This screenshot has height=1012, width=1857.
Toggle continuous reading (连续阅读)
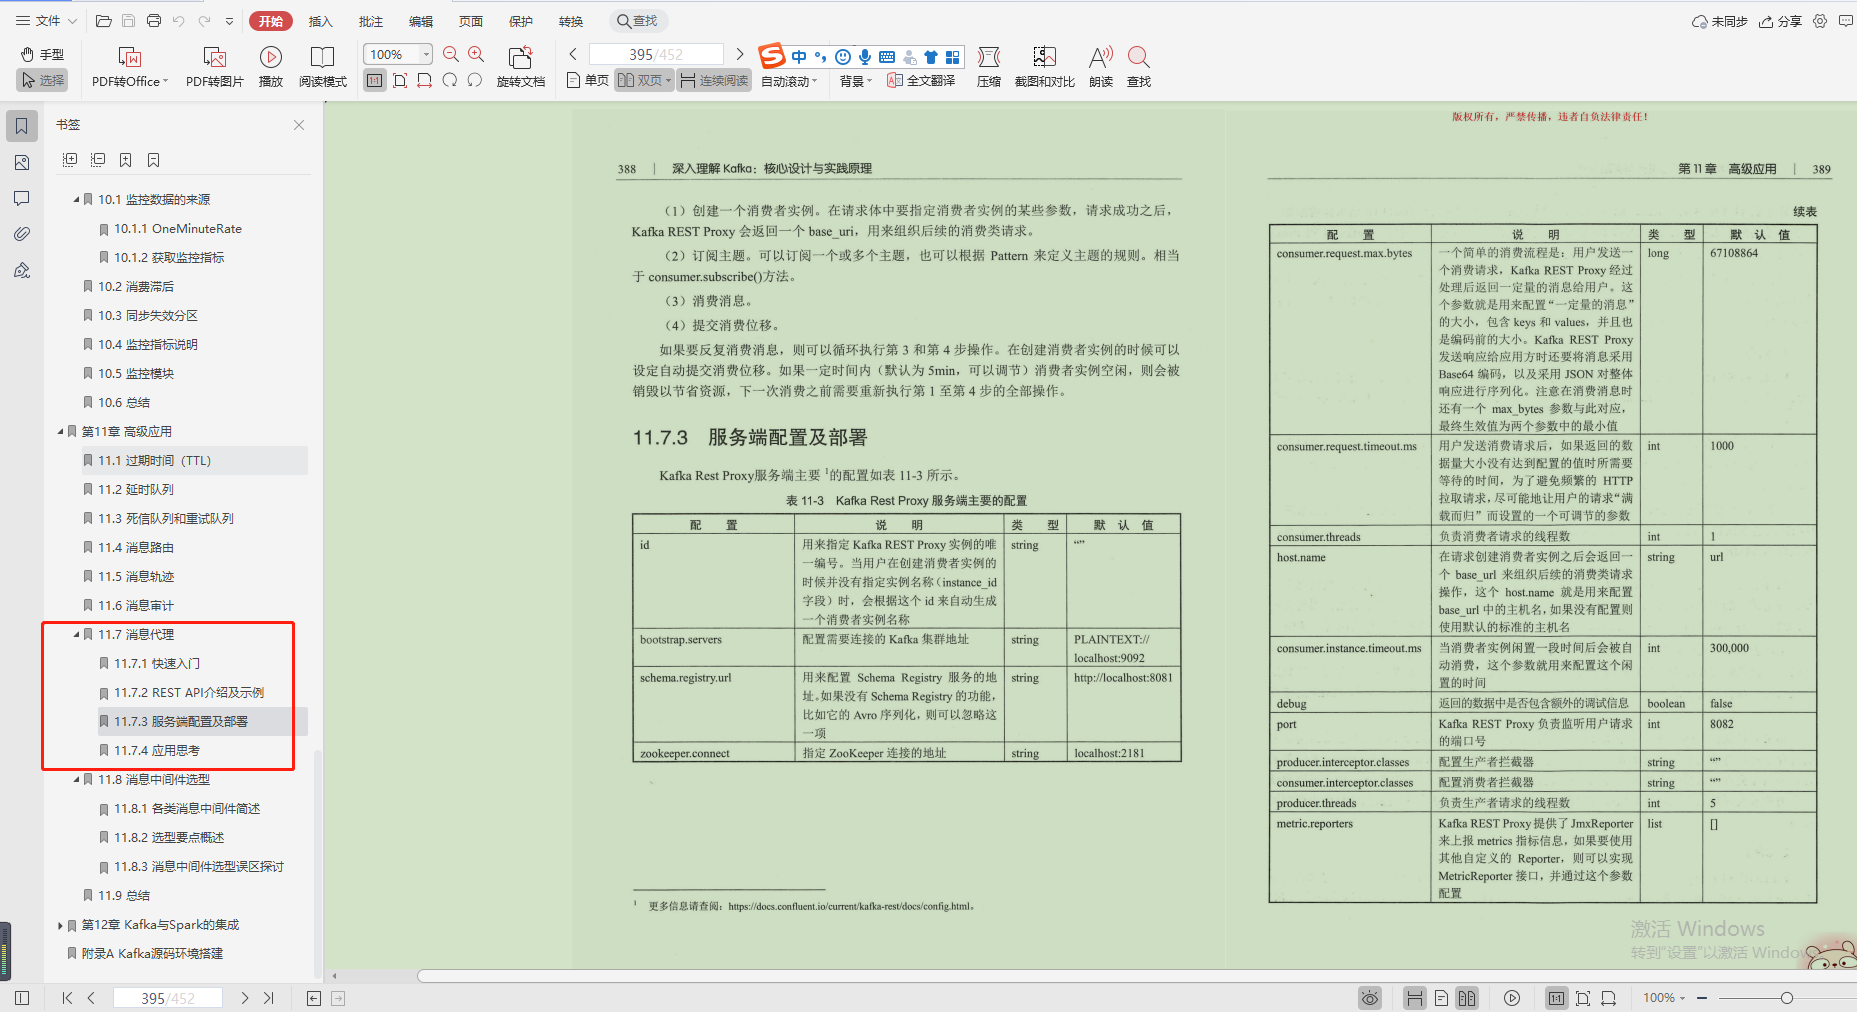click(714, 80)
